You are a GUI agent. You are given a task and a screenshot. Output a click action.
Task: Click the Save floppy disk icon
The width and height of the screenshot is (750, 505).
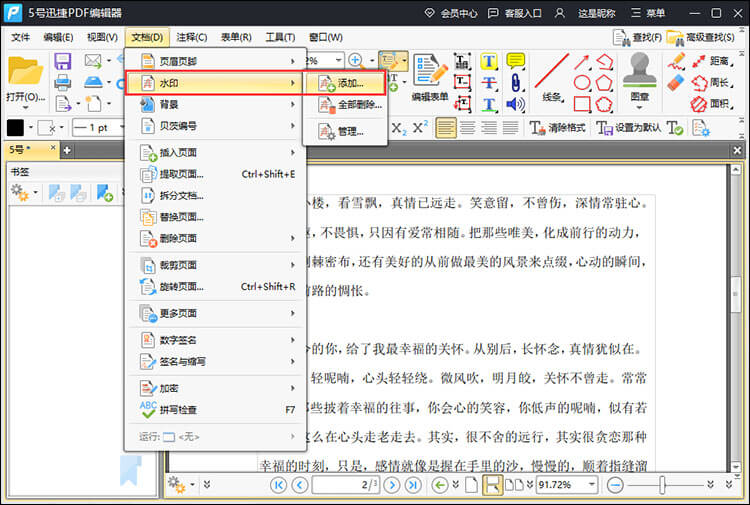[x=63, y=62]
